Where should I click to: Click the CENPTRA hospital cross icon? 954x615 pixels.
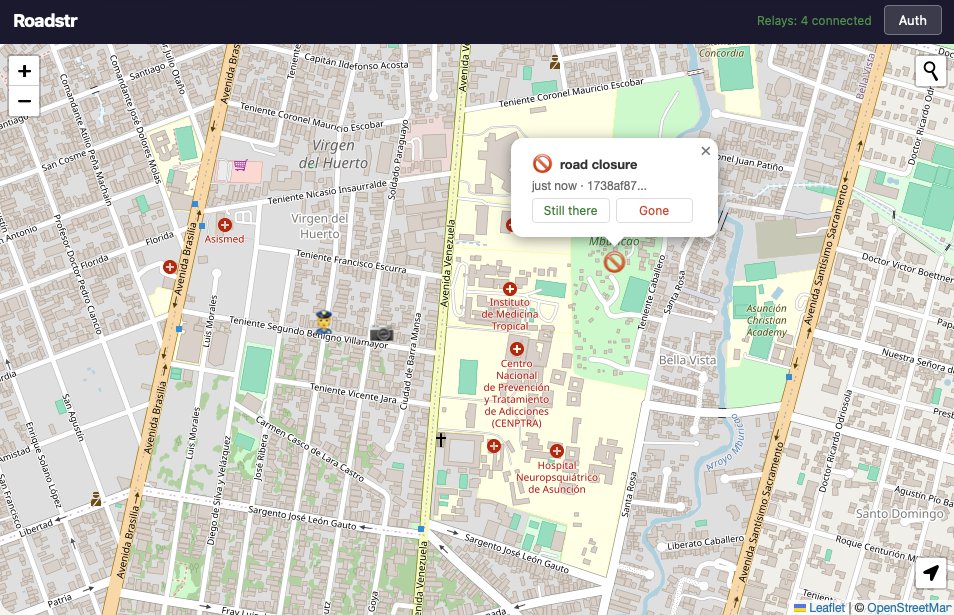point(517,349)
